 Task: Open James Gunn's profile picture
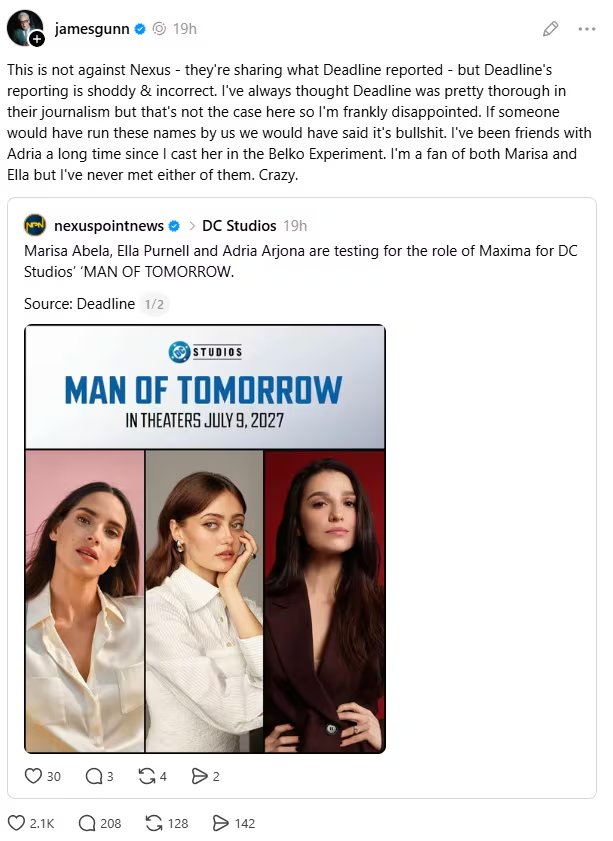coord(24,28)
